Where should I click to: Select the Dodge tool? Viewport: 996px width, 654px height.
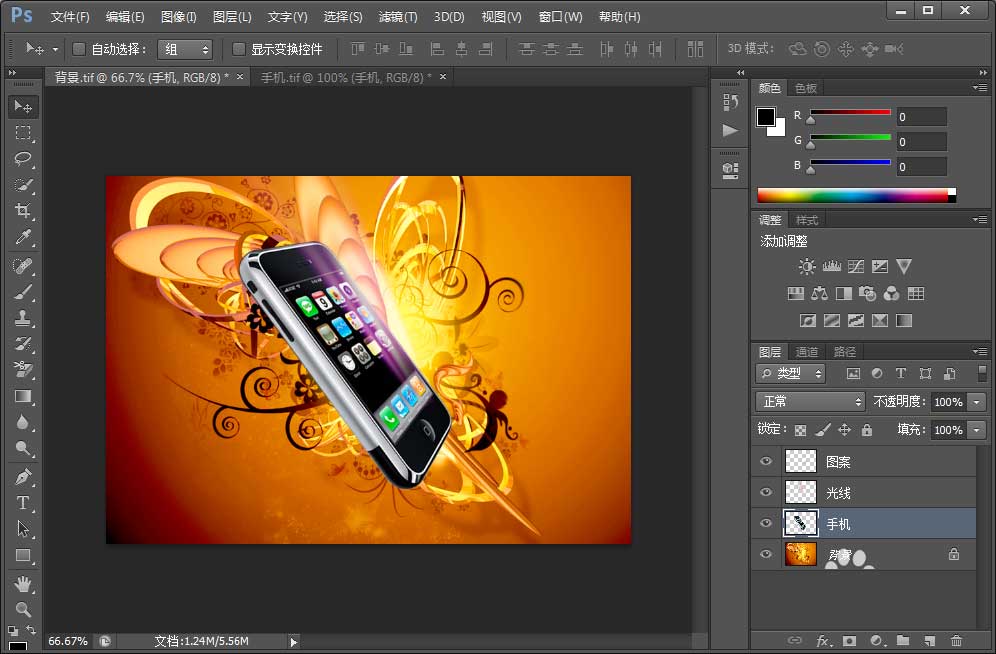click(x=24, y=448)
